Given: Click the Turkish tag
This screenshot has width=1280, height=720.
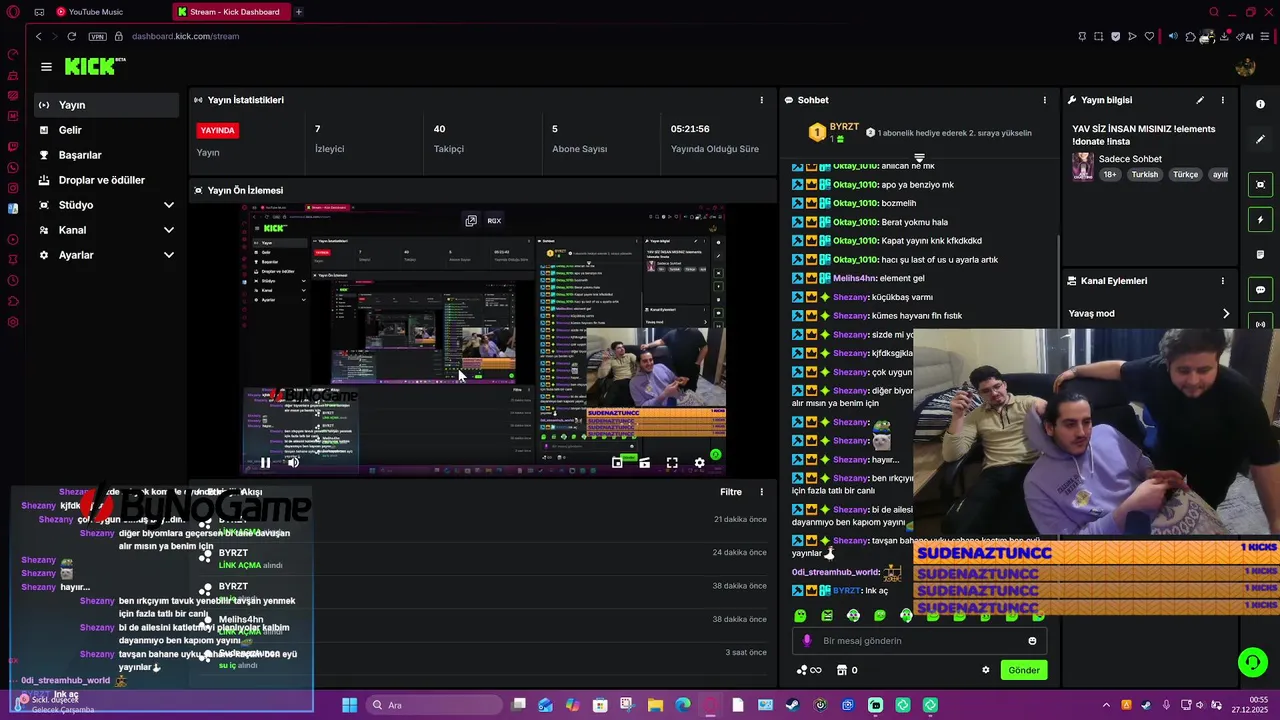Looking at the screenshot, I should click(x=1145, y=174).
